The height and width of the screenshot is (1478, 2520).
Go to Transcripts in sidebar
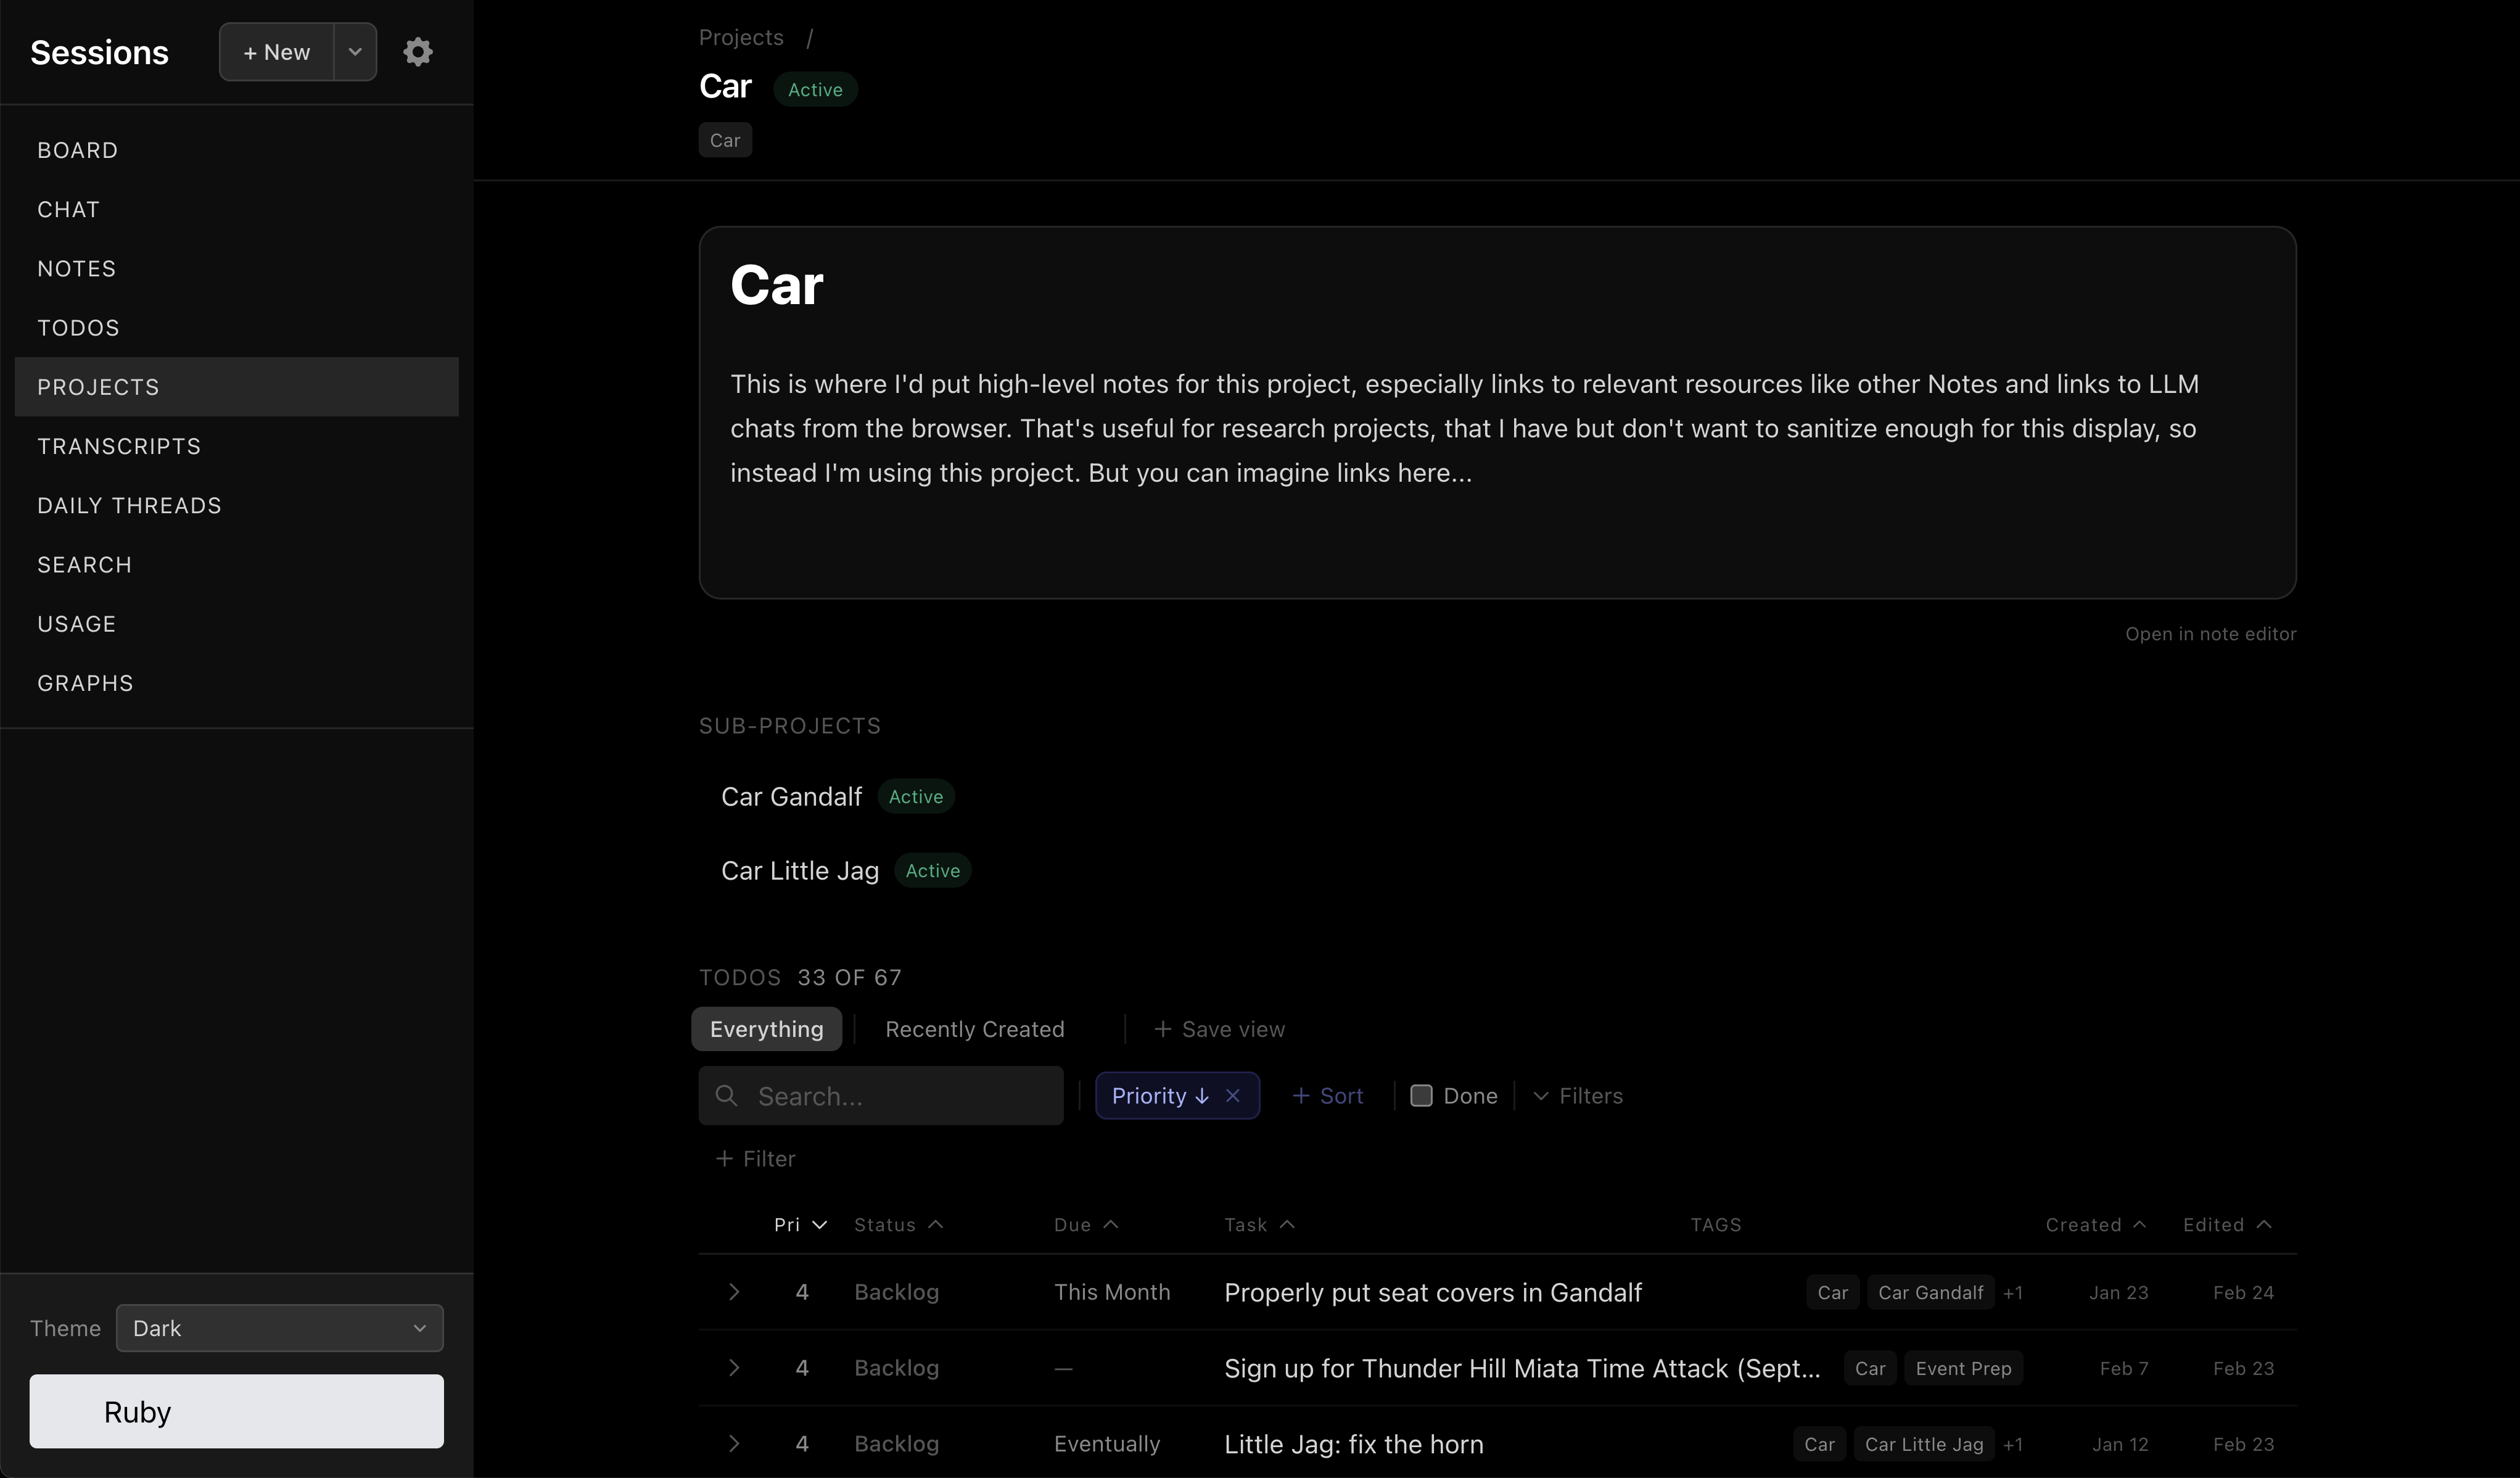pos(119,446)
